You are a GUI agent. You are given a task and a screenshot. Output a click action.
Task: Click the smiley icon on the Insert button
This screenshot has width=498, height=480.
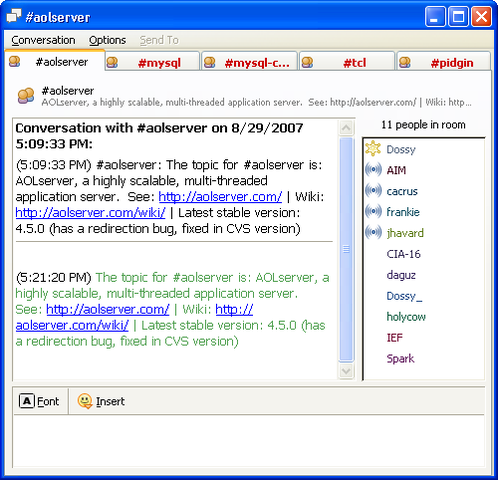pyautogui.click(x=85, y=401)
